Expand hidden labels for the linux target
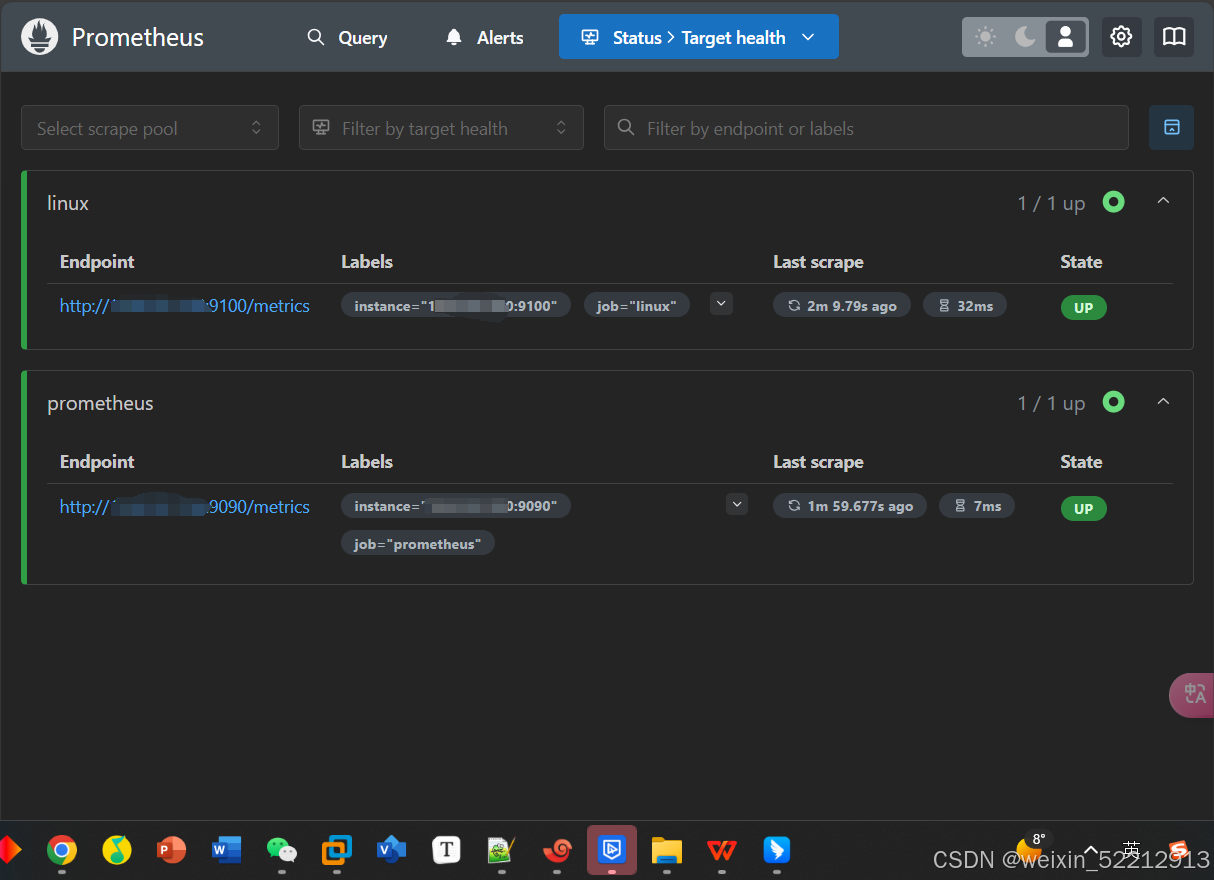Viewport: 1214px width, 880px height. tap(721, 303)
